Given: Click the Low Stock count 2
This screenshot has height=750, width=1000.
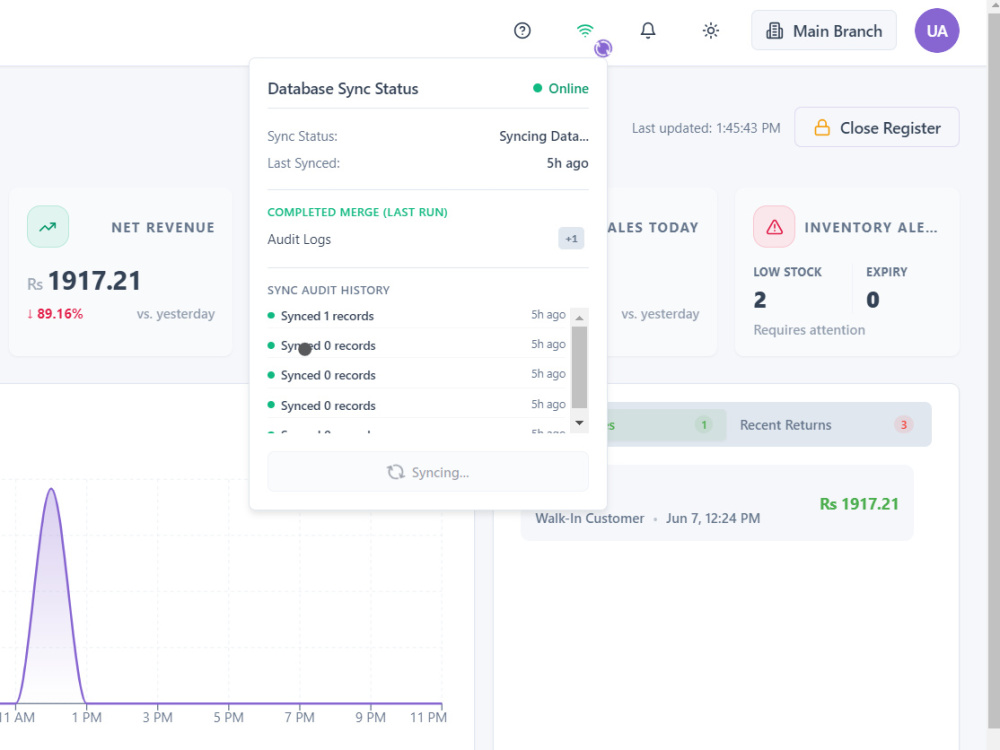Looking at the screenshot, I should (x=760, y=300).
